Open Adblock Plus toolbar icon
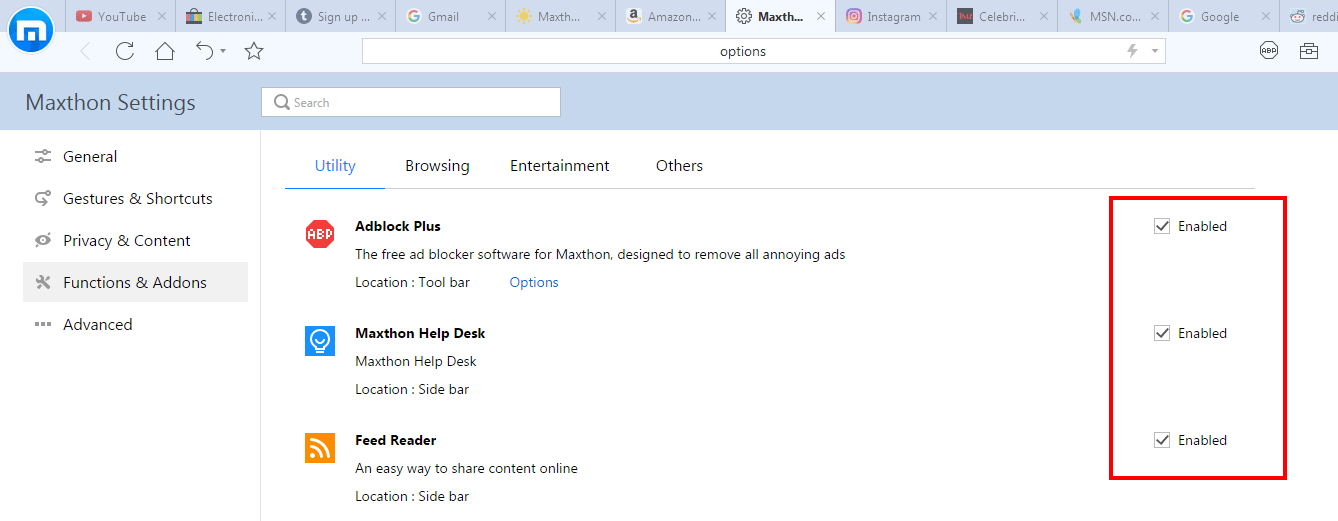Viewport: 1338px width, 521px height. [1269, 51]
